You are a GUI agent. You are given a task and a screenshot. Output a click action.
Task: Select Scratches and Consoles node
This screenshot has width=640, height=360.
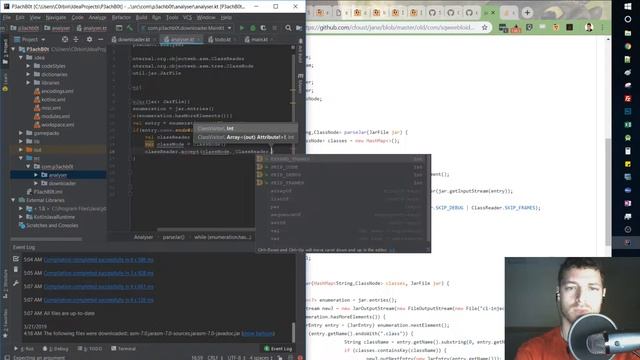click(49, 225)
